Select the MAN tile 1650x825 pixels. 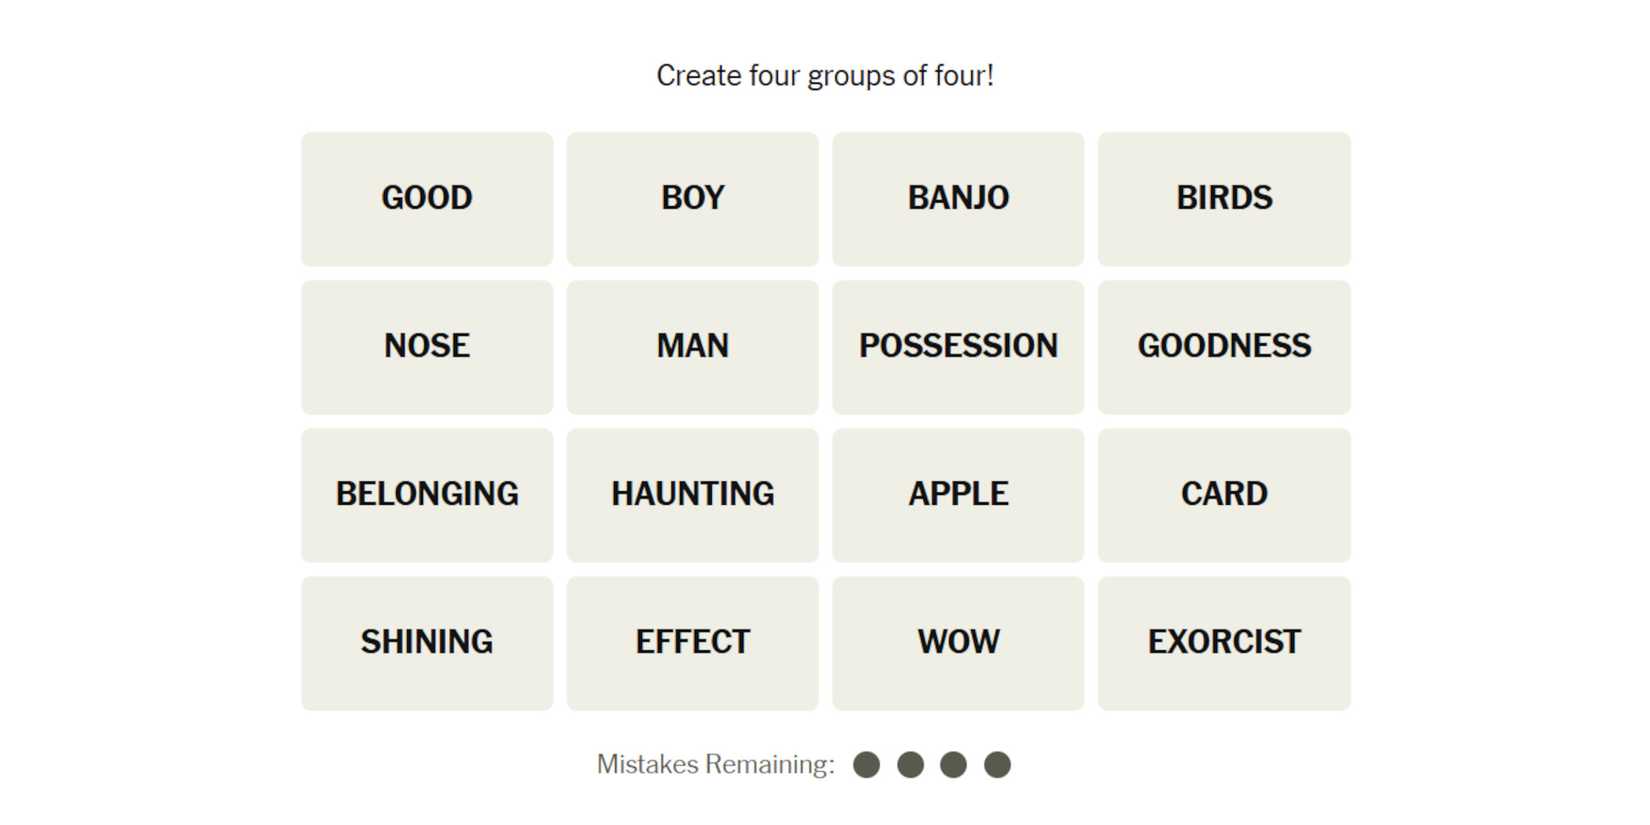(692, 346)
